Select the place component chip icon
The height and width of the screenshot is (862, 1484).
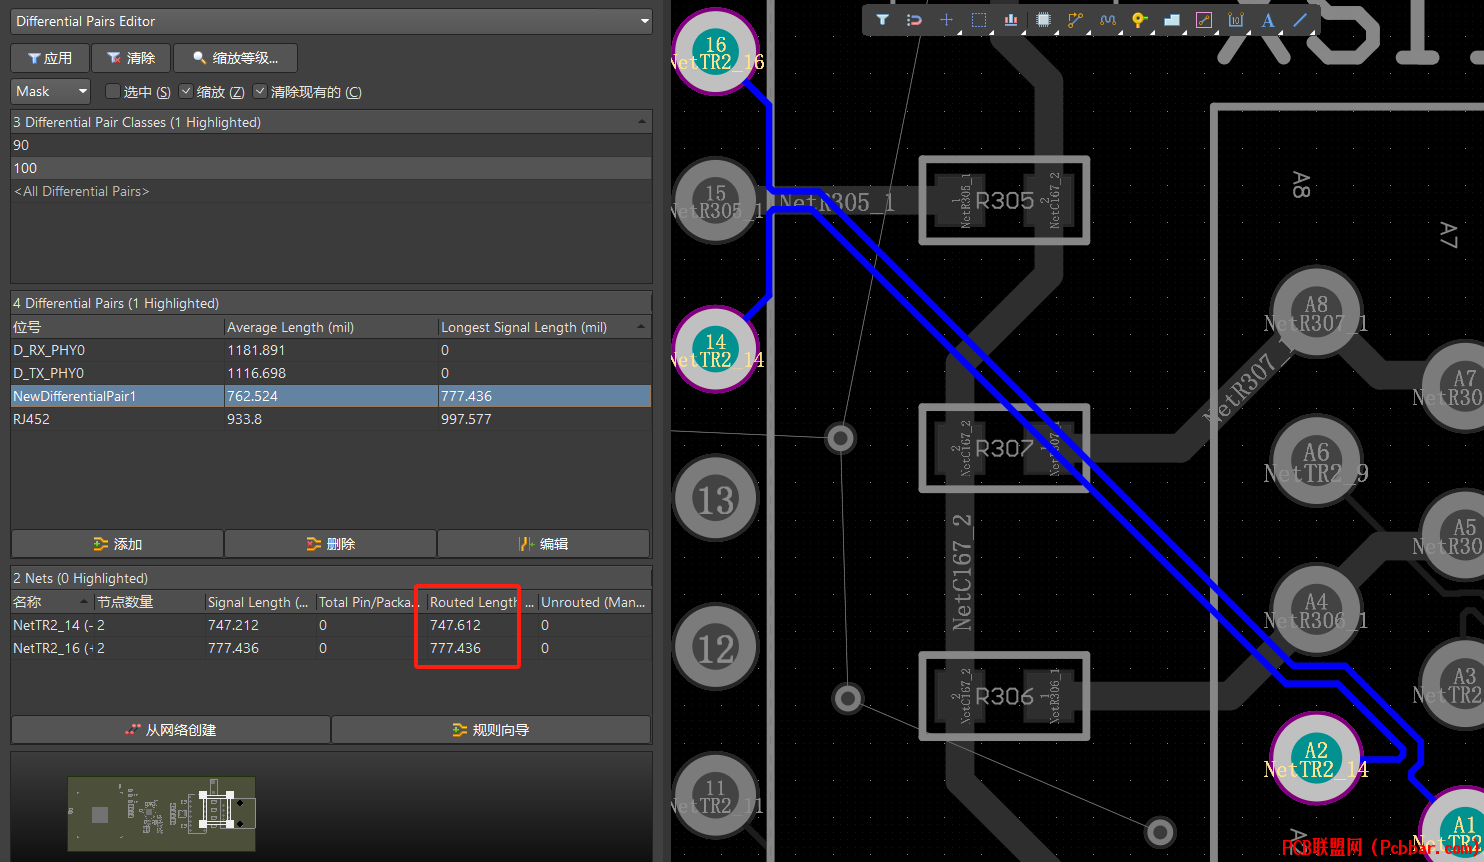1043,20
